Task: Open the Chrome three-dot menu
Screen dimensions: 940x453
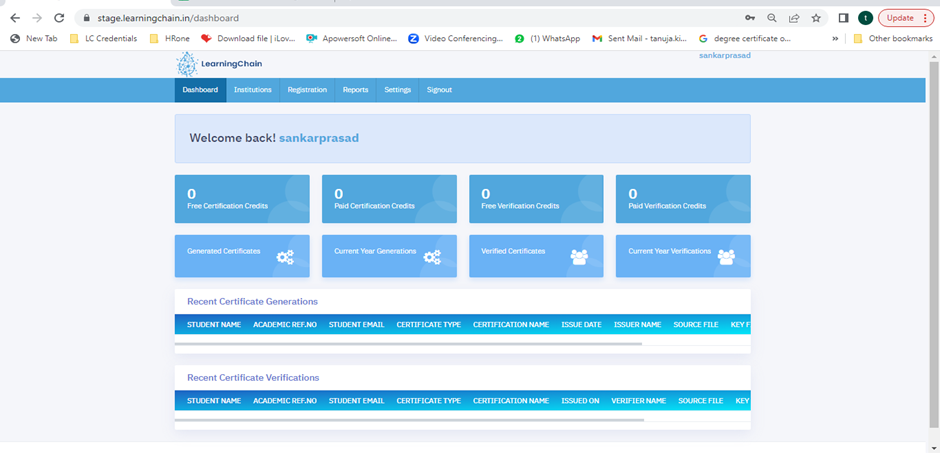Action: click(925, 18)
